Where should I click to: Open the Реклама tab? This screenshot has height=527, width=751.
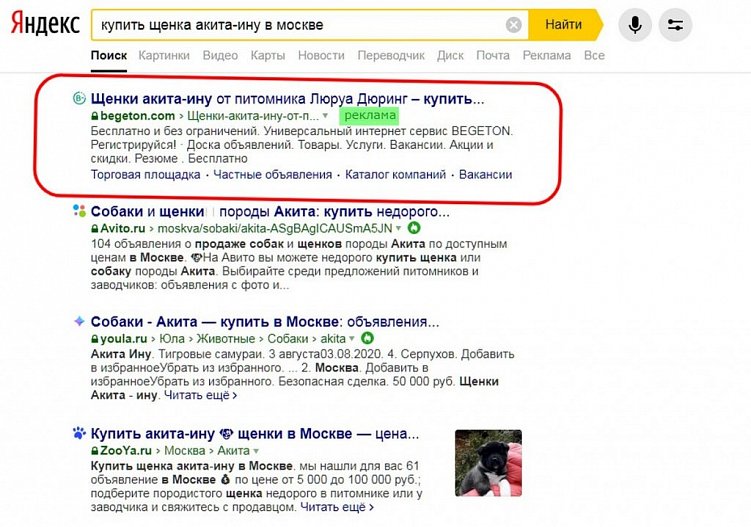[546, 56]
